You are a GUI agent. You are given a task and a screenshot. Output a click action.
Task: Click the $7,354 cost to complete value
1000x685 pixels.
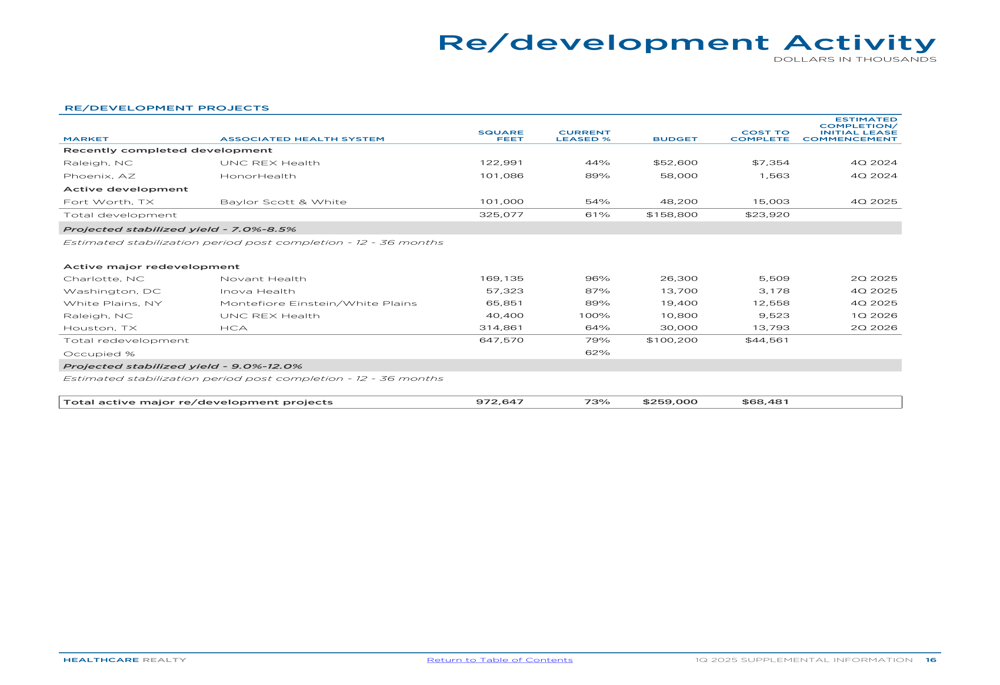point(770,163)
